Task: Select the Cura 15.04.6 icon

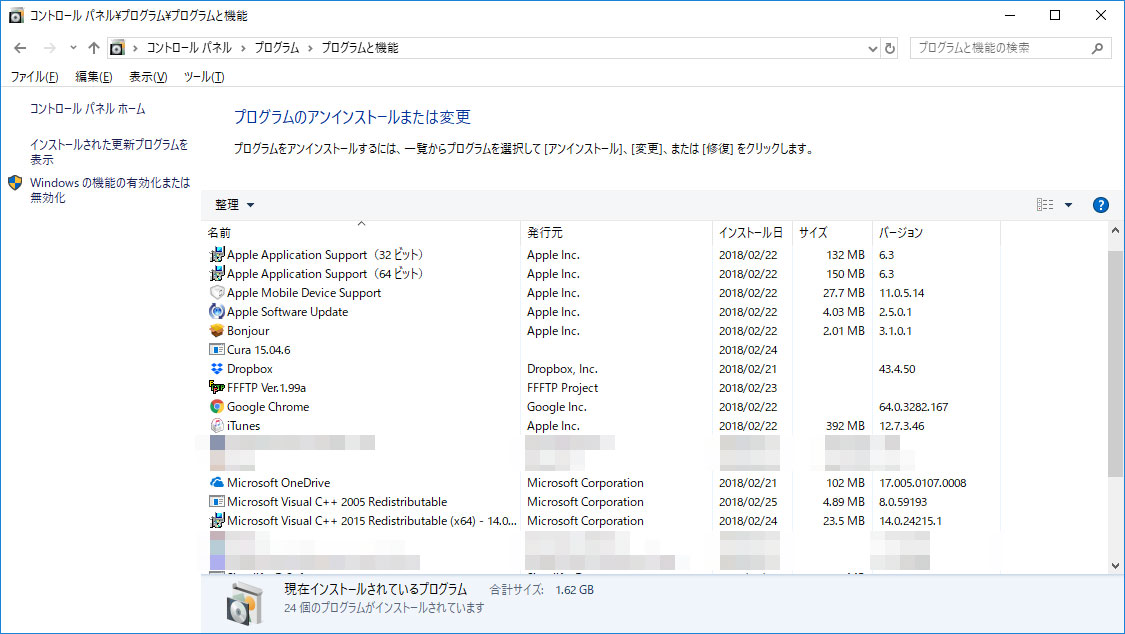Action: (x=217, y=350)
